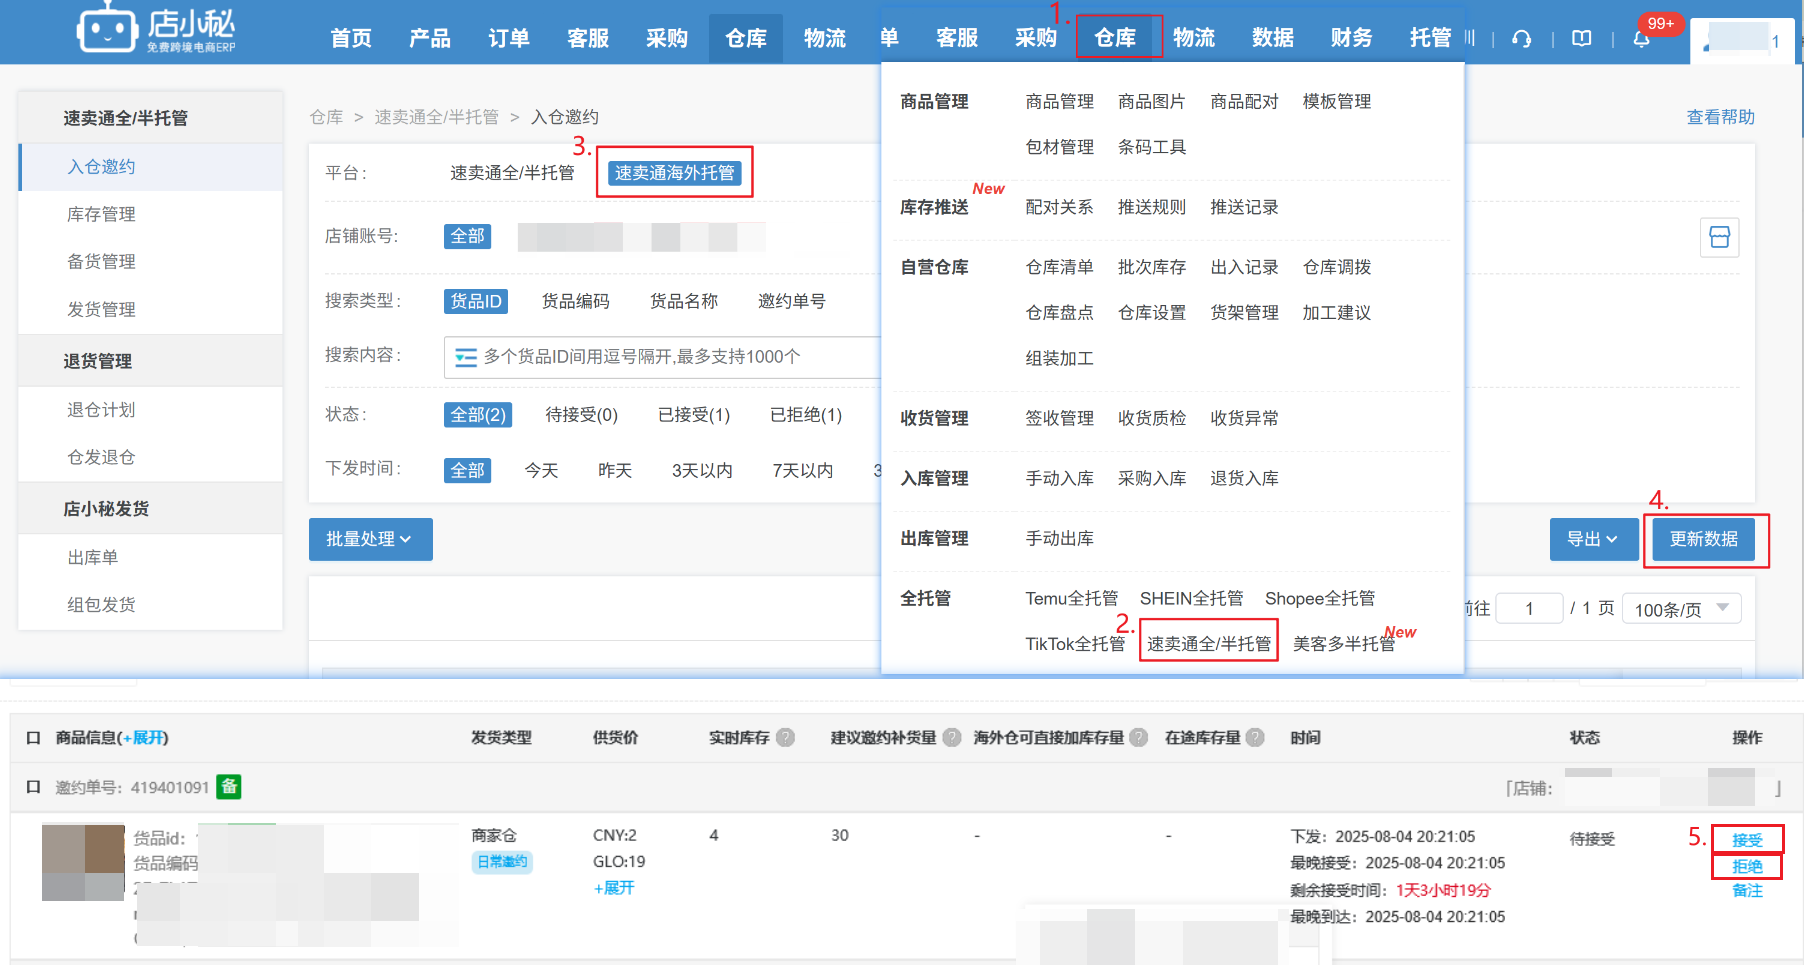Viewport: 1804px width, 965px height.
Task: Tick the select-all checkbox beside 商品信息
Action: click(x=33, y=738)
